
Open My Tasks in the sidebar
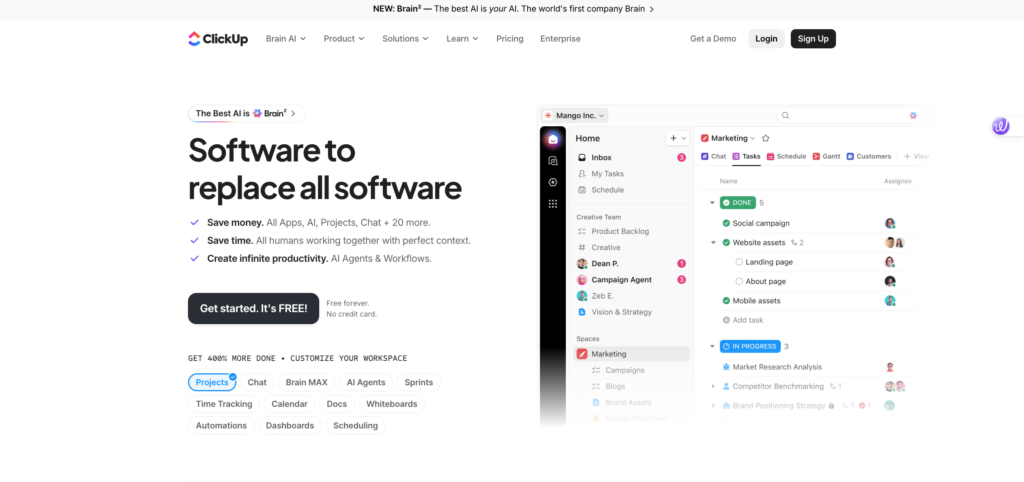[x=632, y=174]
